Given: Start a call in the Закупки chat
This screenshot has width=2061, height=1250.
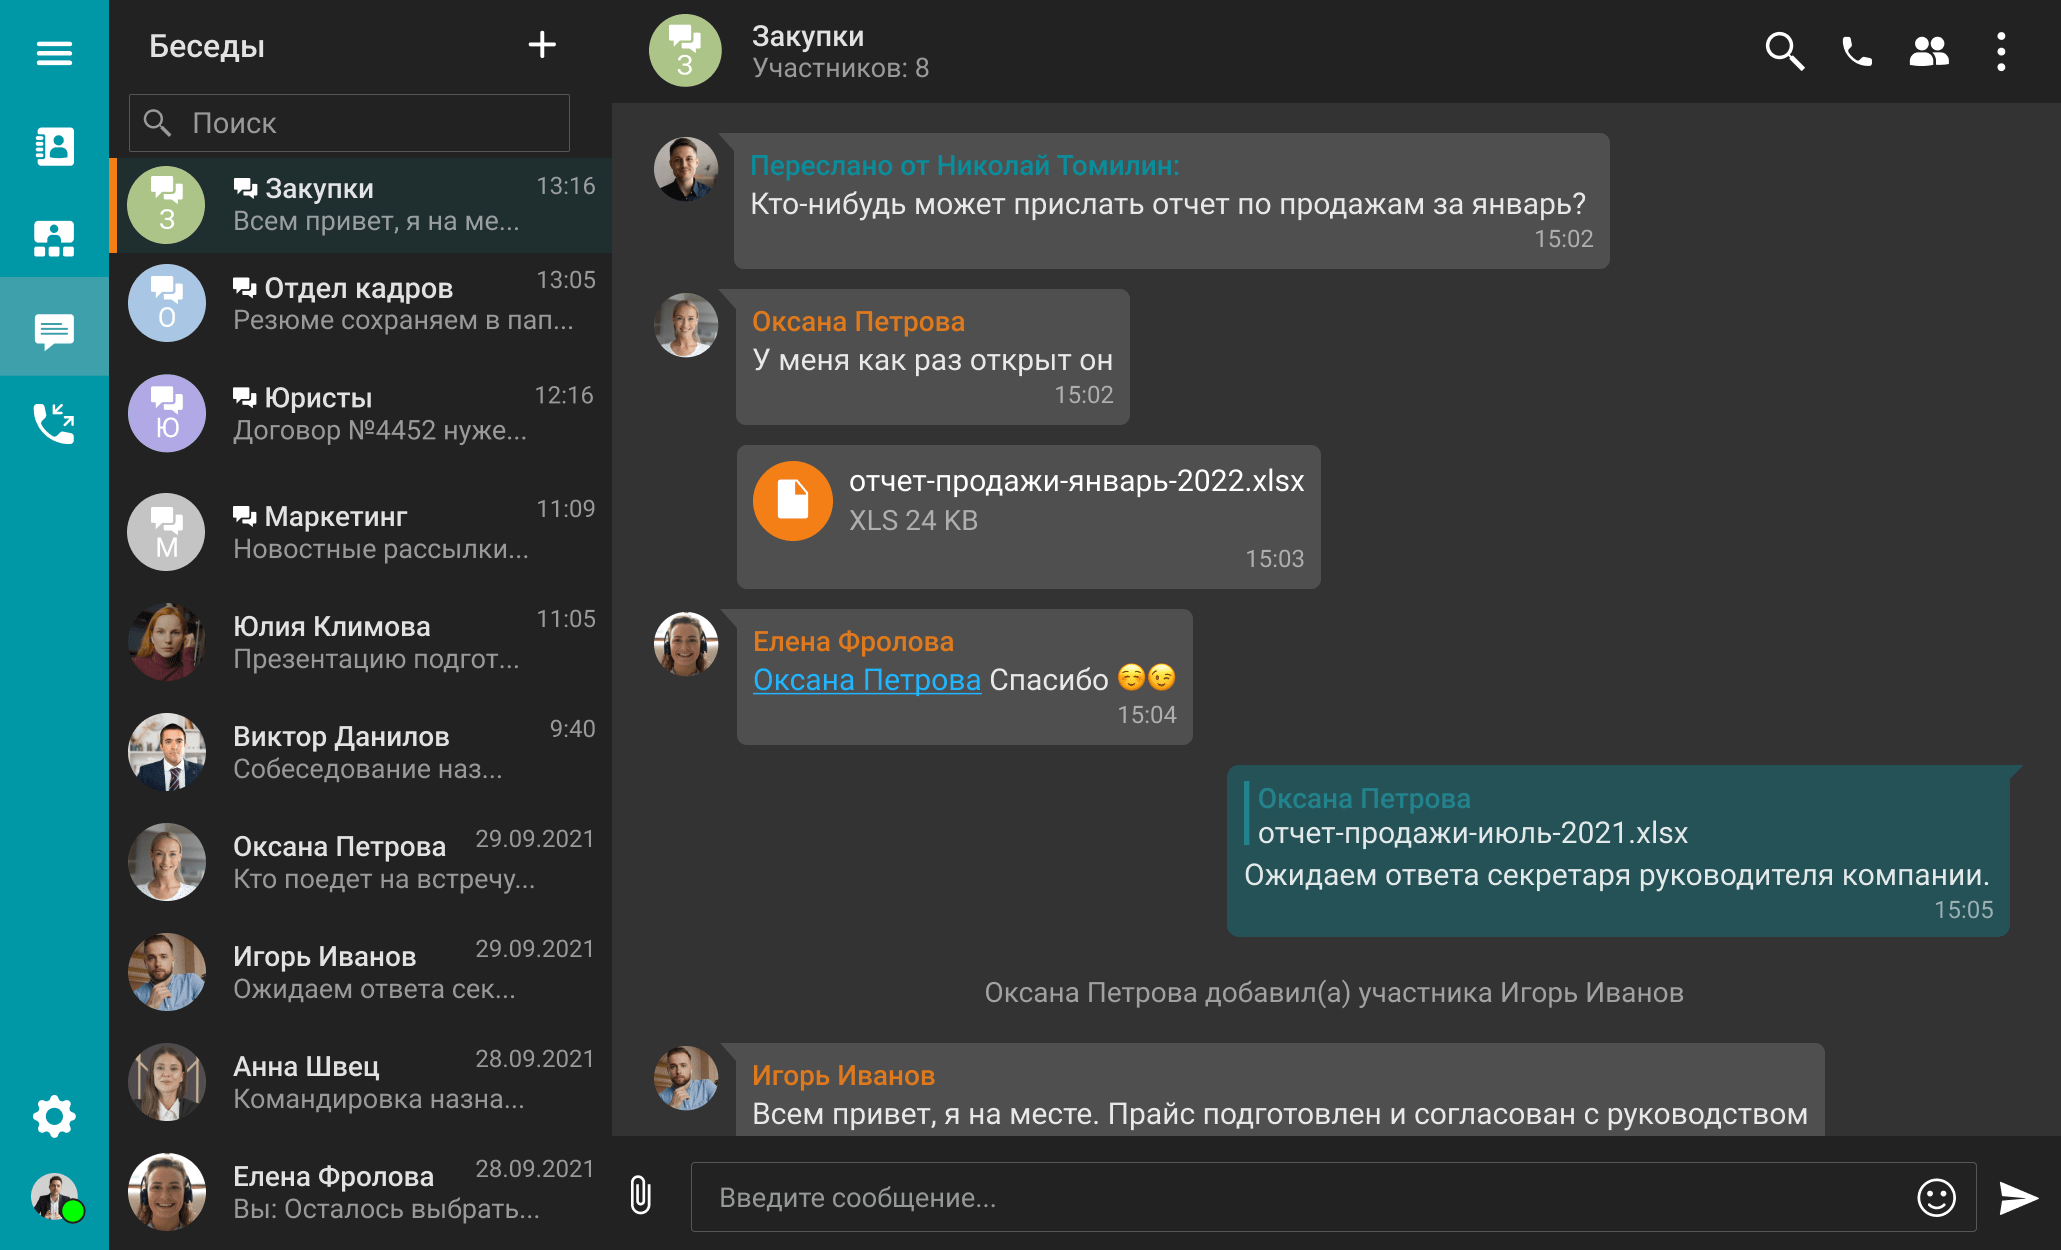Looking at the screenshot, I should 1856,51.
